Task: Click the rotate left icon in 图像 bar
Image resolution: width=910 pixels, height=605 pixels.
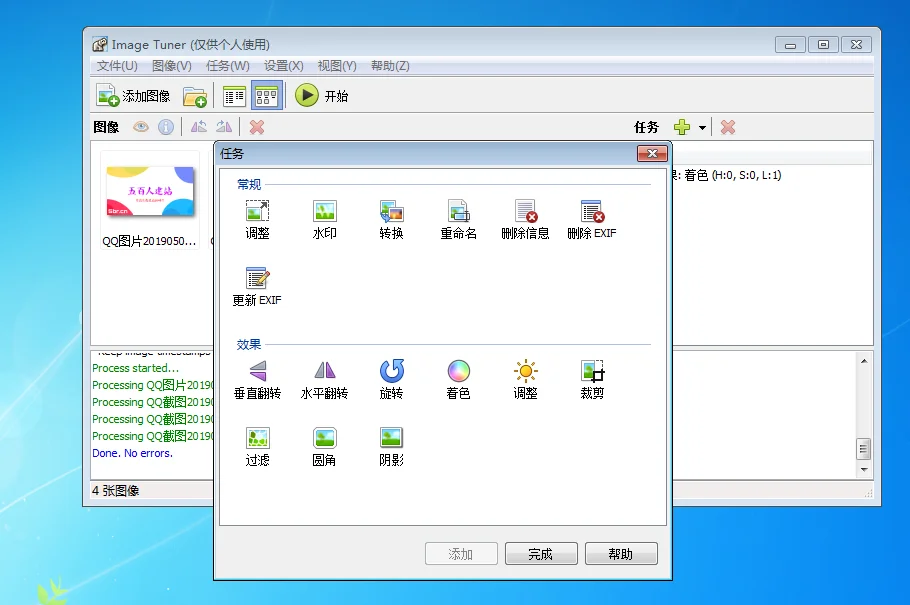Action: 198,127
